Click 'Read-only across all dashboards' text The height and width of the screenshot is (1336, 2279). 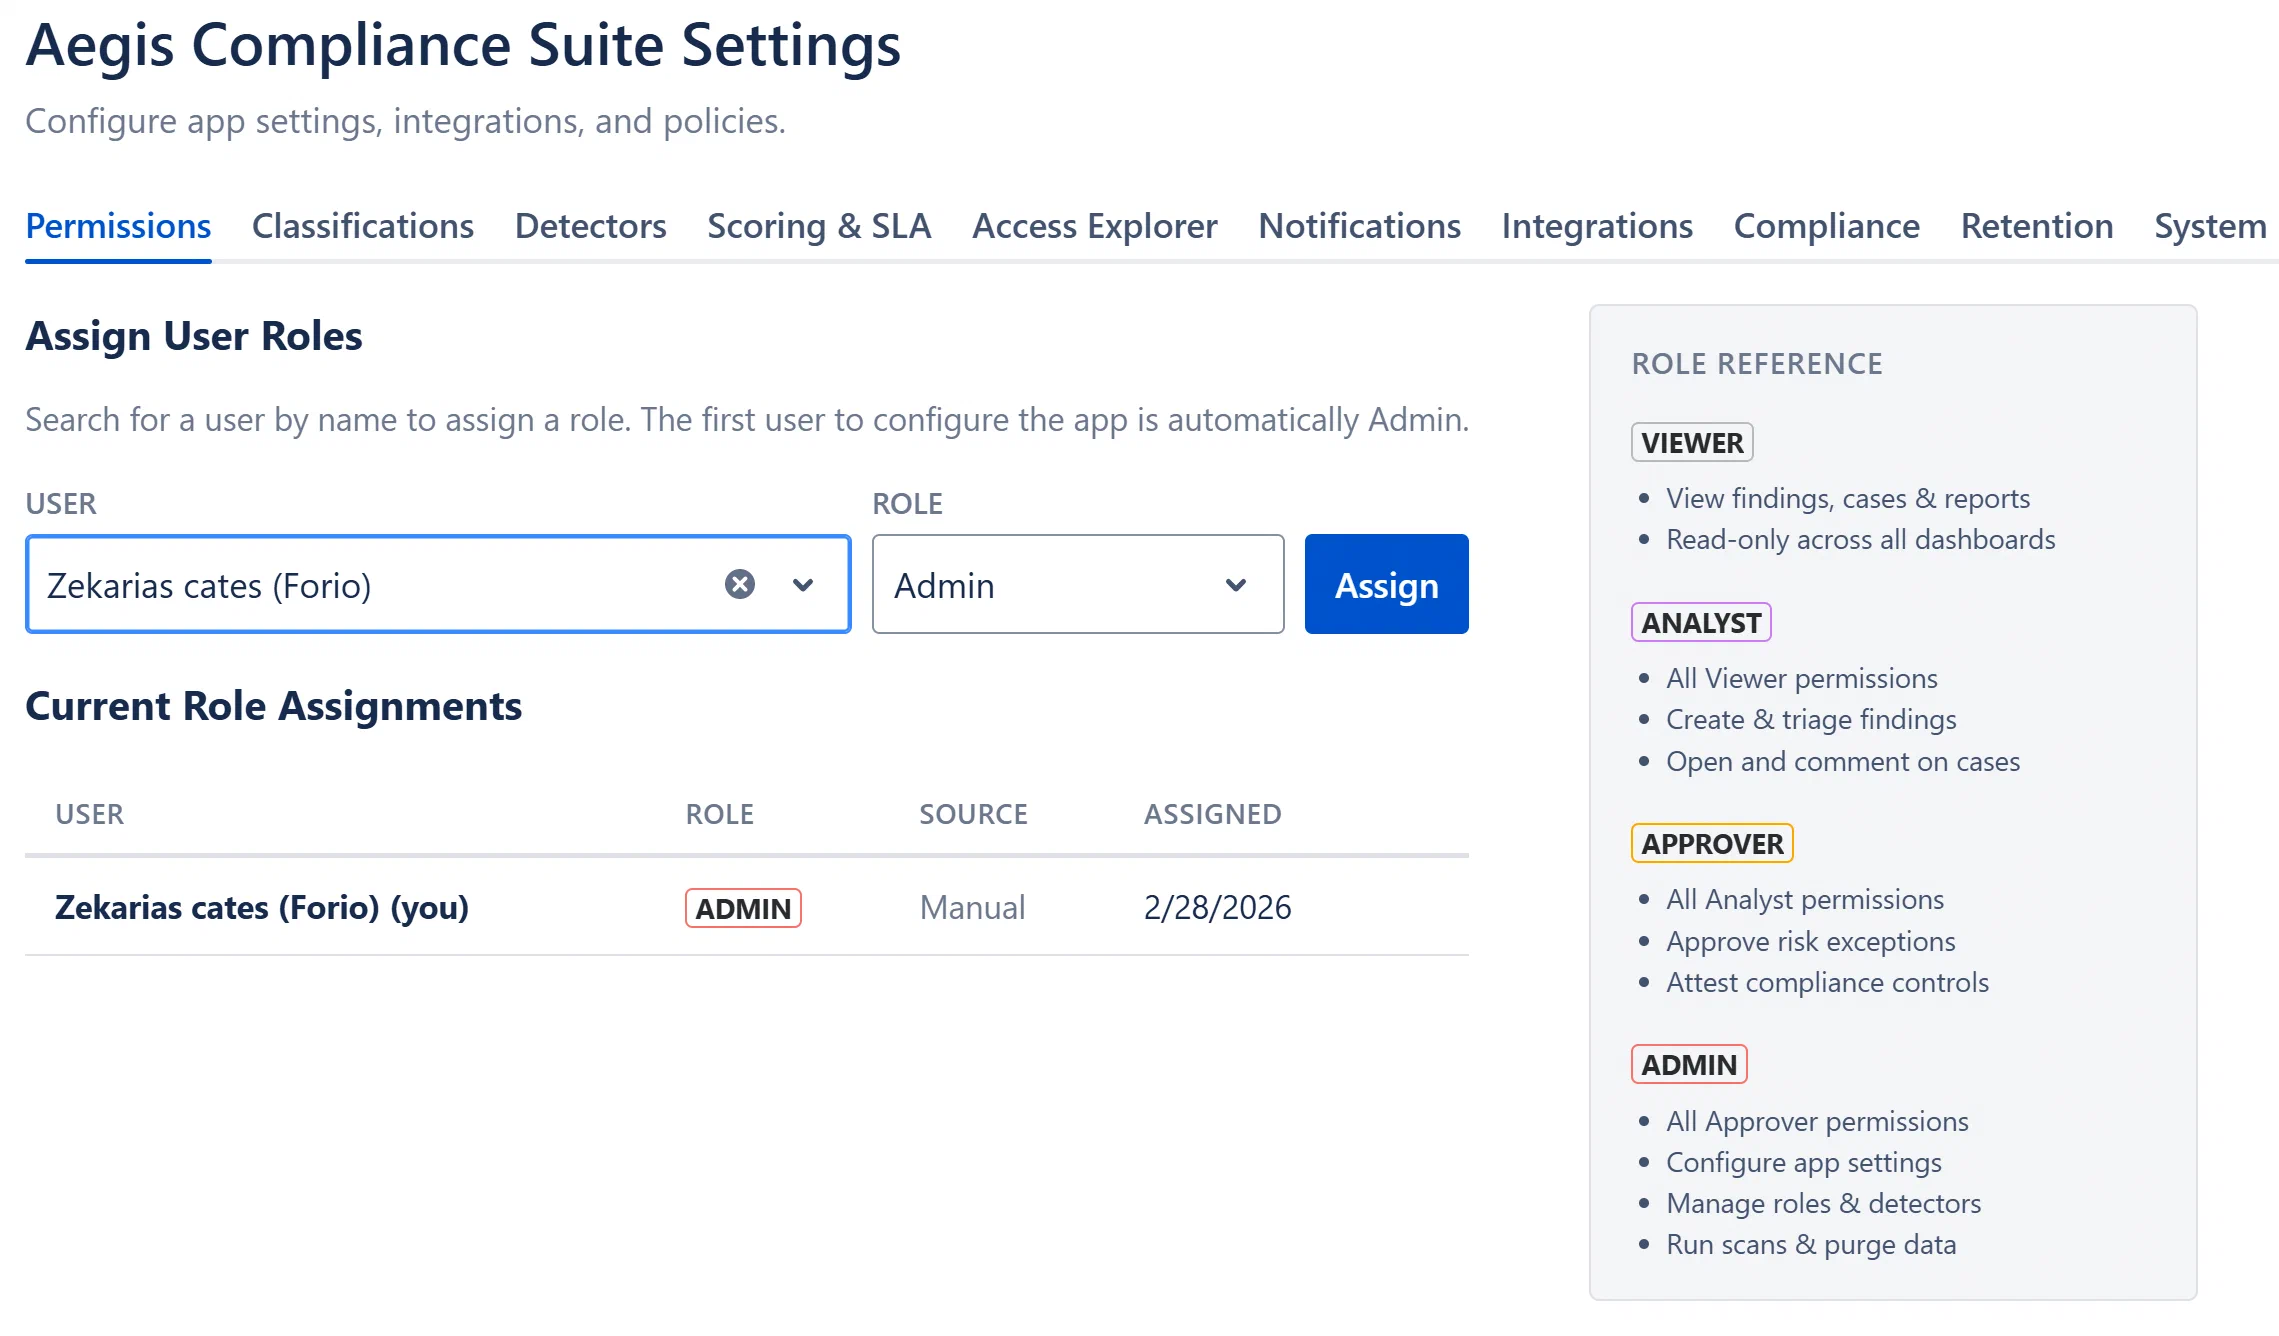click(x=1860, y=539)
